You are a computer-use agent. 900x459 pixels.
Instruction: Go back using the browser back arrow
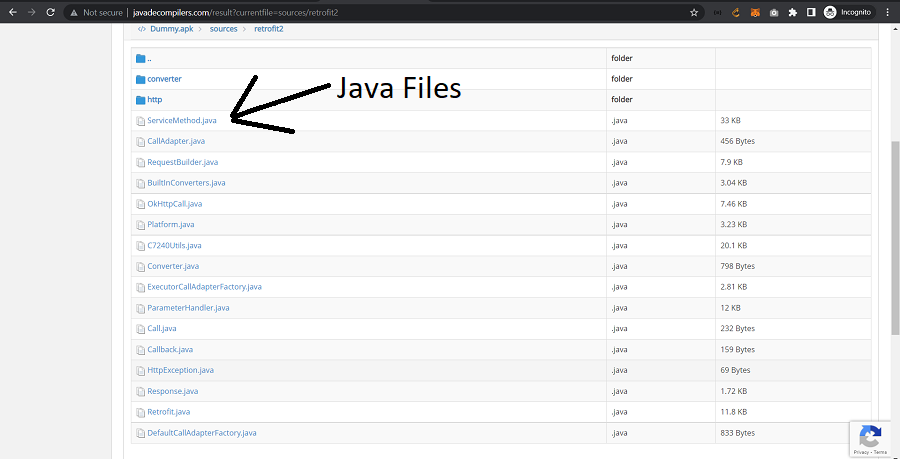point(13,12)
